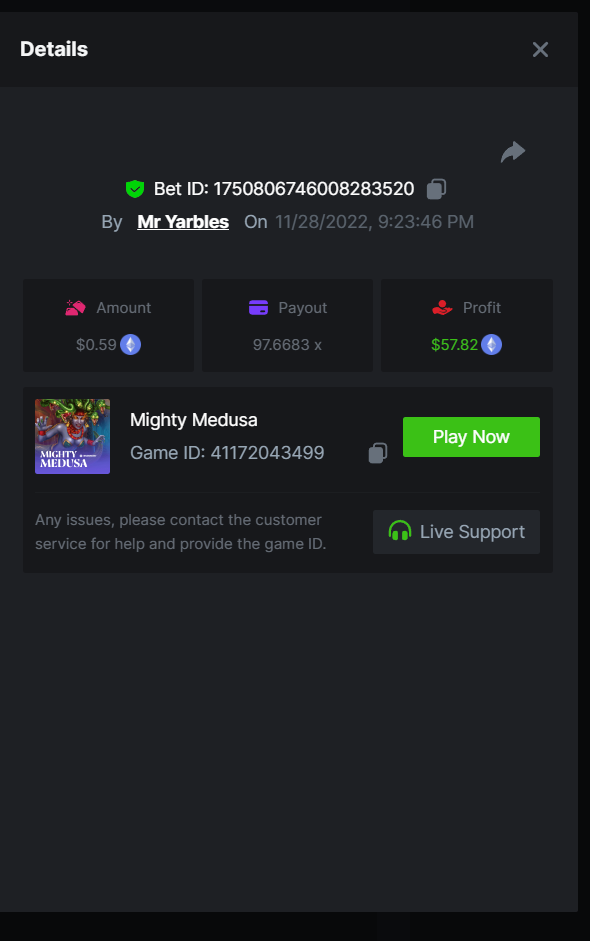Click the Game ID 41172043499 text
The width and height of the screenshot is (590, 941).
point(227,452)
